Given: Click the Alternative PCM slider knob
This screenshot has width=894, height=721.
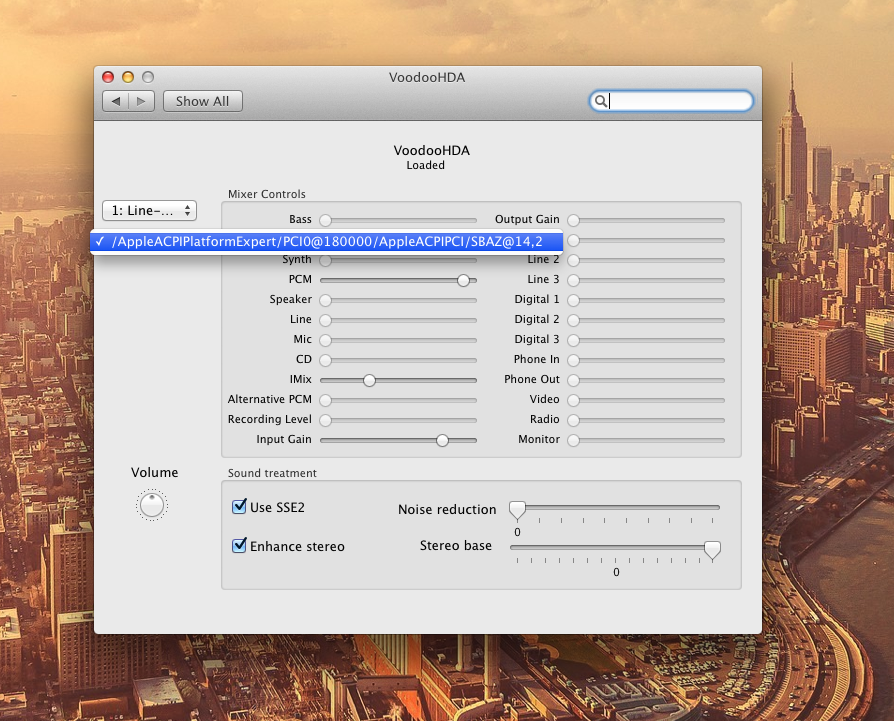Looking at the screenshot, I should pyautogui.click(x=326, y=400).
